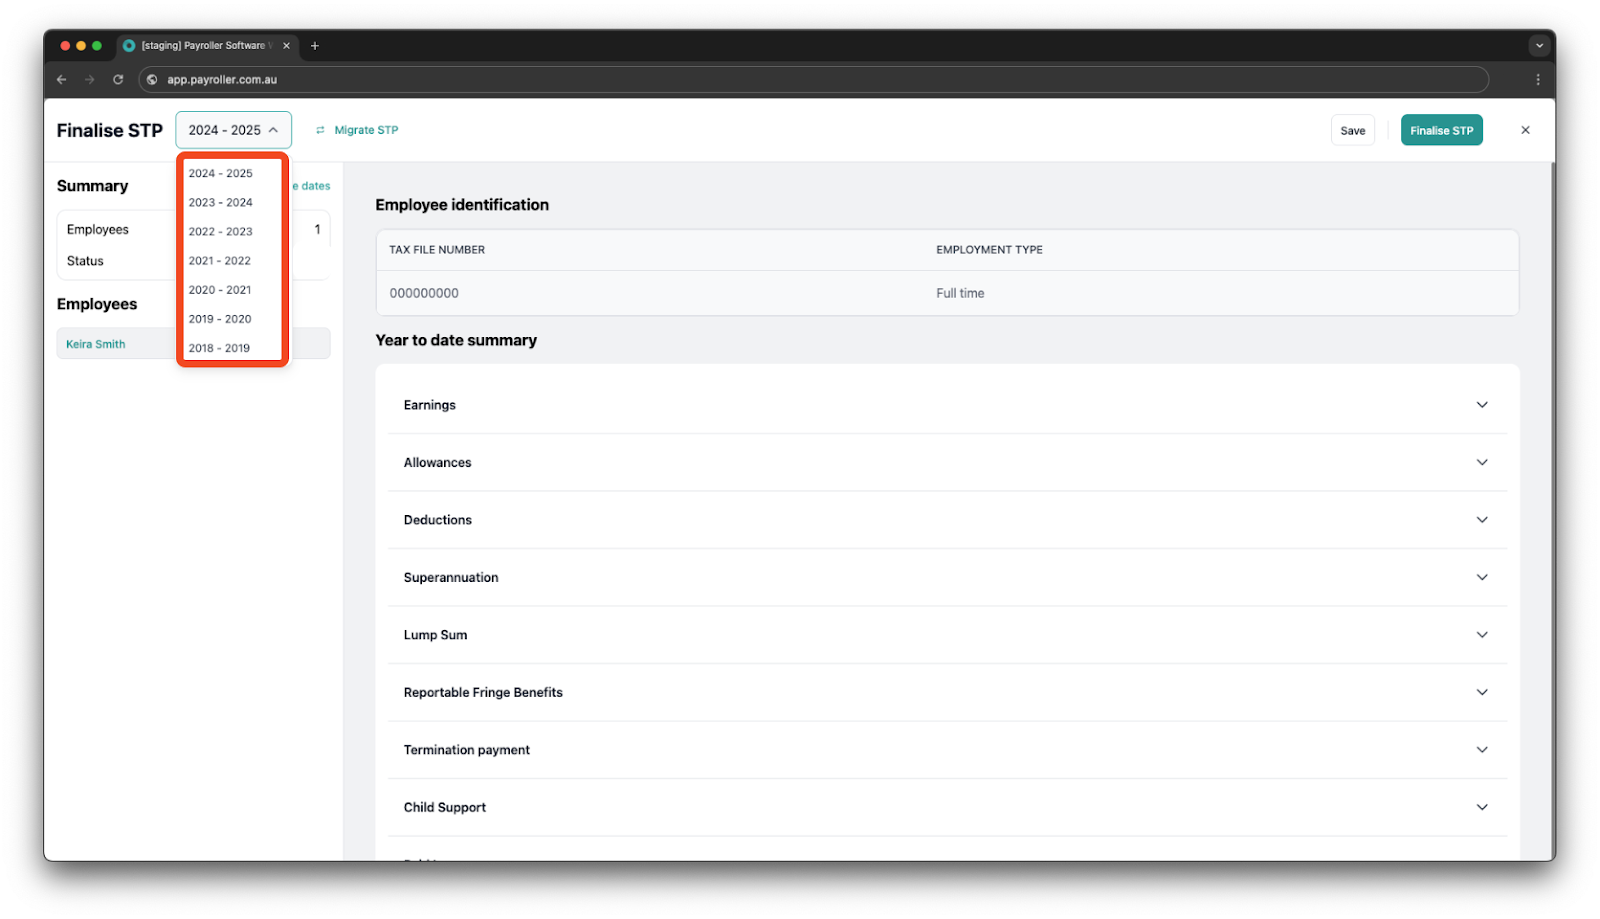Click the site info icon in address bar
The height and width of the screenshot is (919, 1600).
152,80
